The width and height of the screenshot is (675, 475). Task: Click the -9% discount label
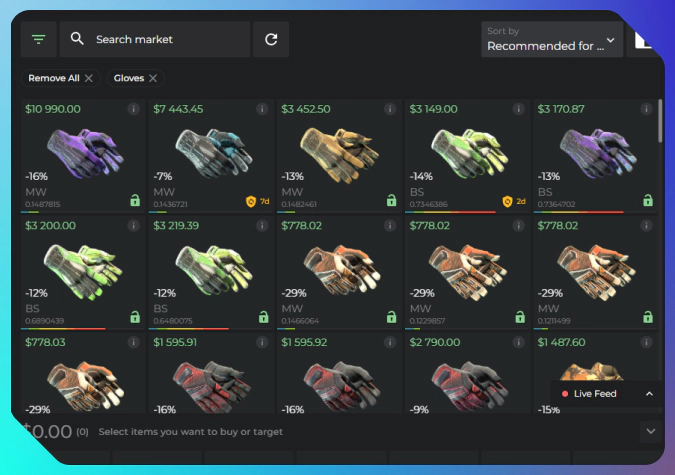419,410
